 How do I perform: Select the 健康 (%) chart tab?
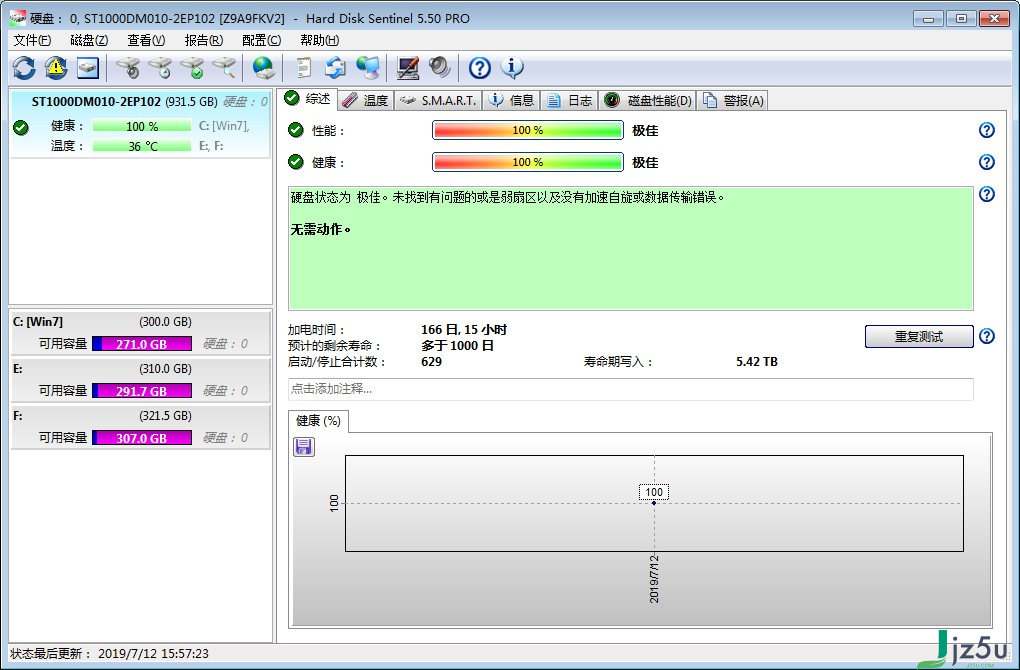(319, 421)
